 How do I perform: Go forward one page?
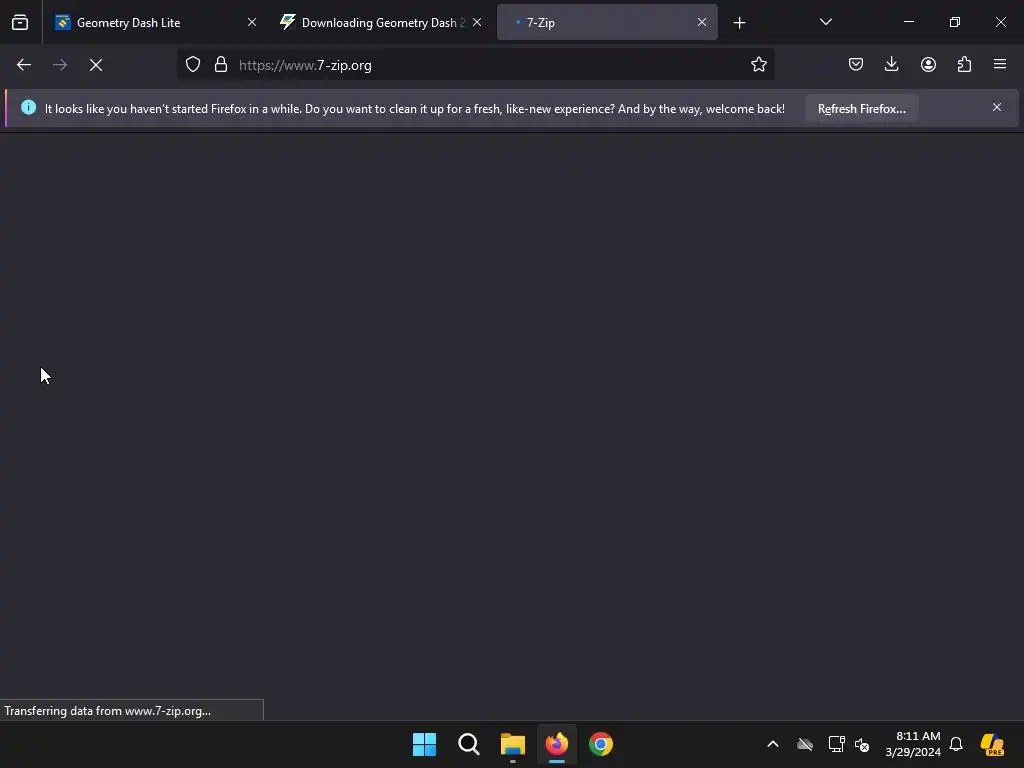pyautogui.click(x=60, y=65)
